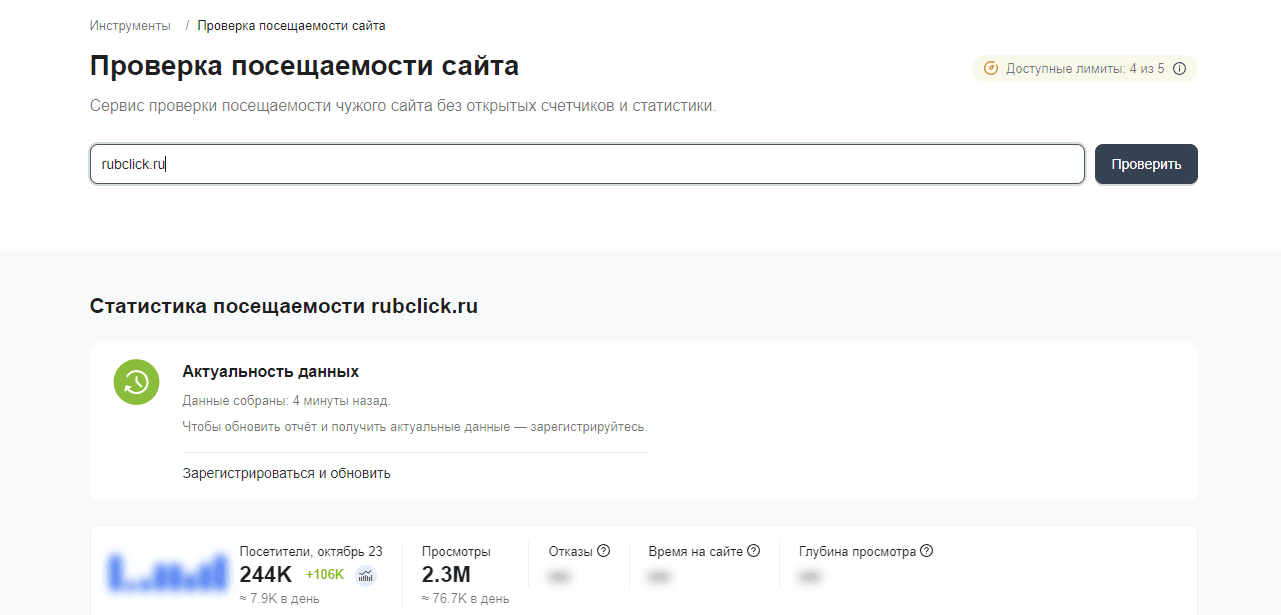
Task: Open Зарегистрироваться и обновить link
Action: tap(285, 472)
